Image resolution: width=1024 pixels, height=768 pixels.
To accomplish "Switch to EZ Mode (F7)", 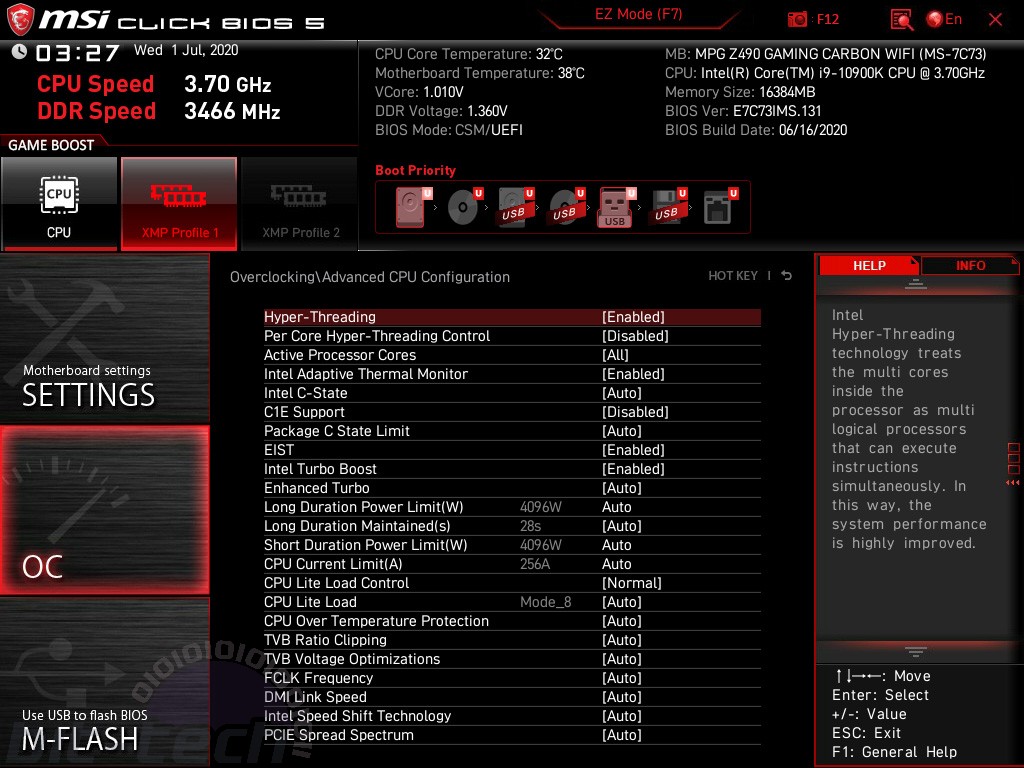I will pos(638,14).
